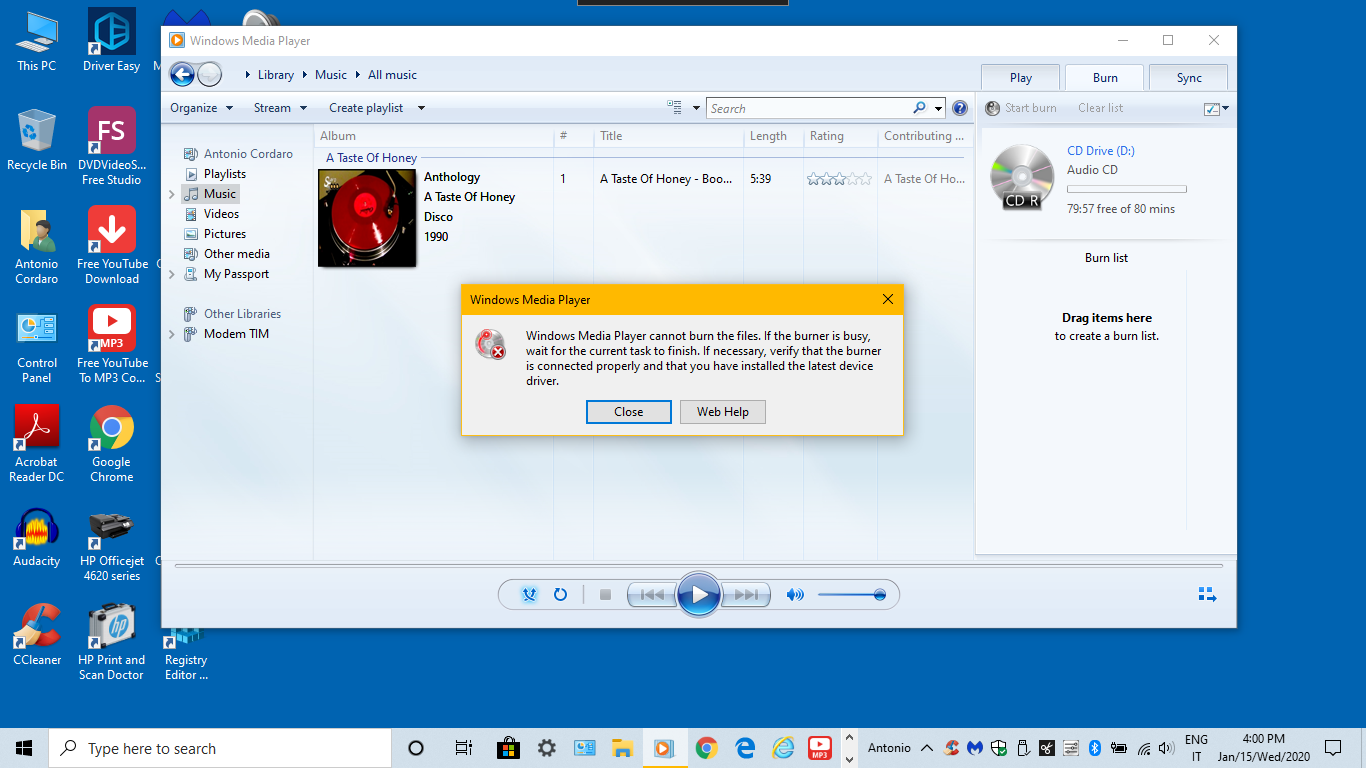Screen dimensions: 1366x768
Task: Adjust the volume slider
Action: coord(851,594)
